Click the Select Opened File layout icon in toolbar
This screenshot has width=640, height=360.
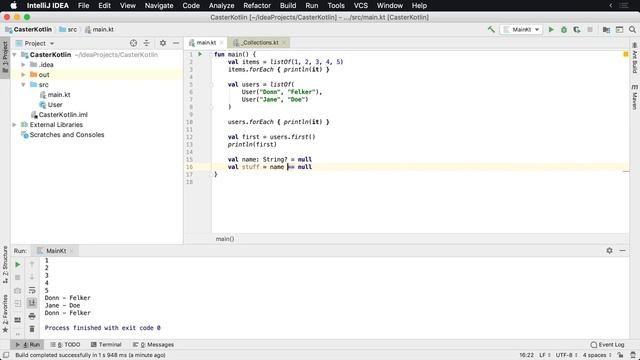coord(620,29)
